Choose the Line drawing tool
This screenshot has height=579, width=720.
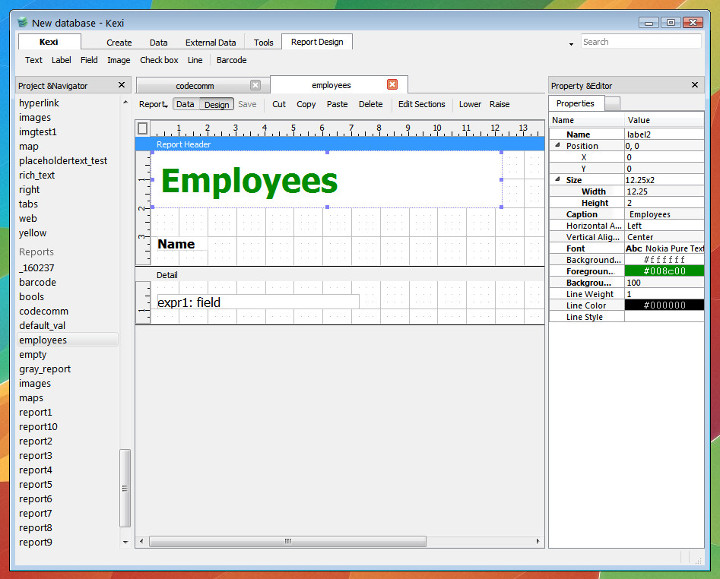pos(195,60)
